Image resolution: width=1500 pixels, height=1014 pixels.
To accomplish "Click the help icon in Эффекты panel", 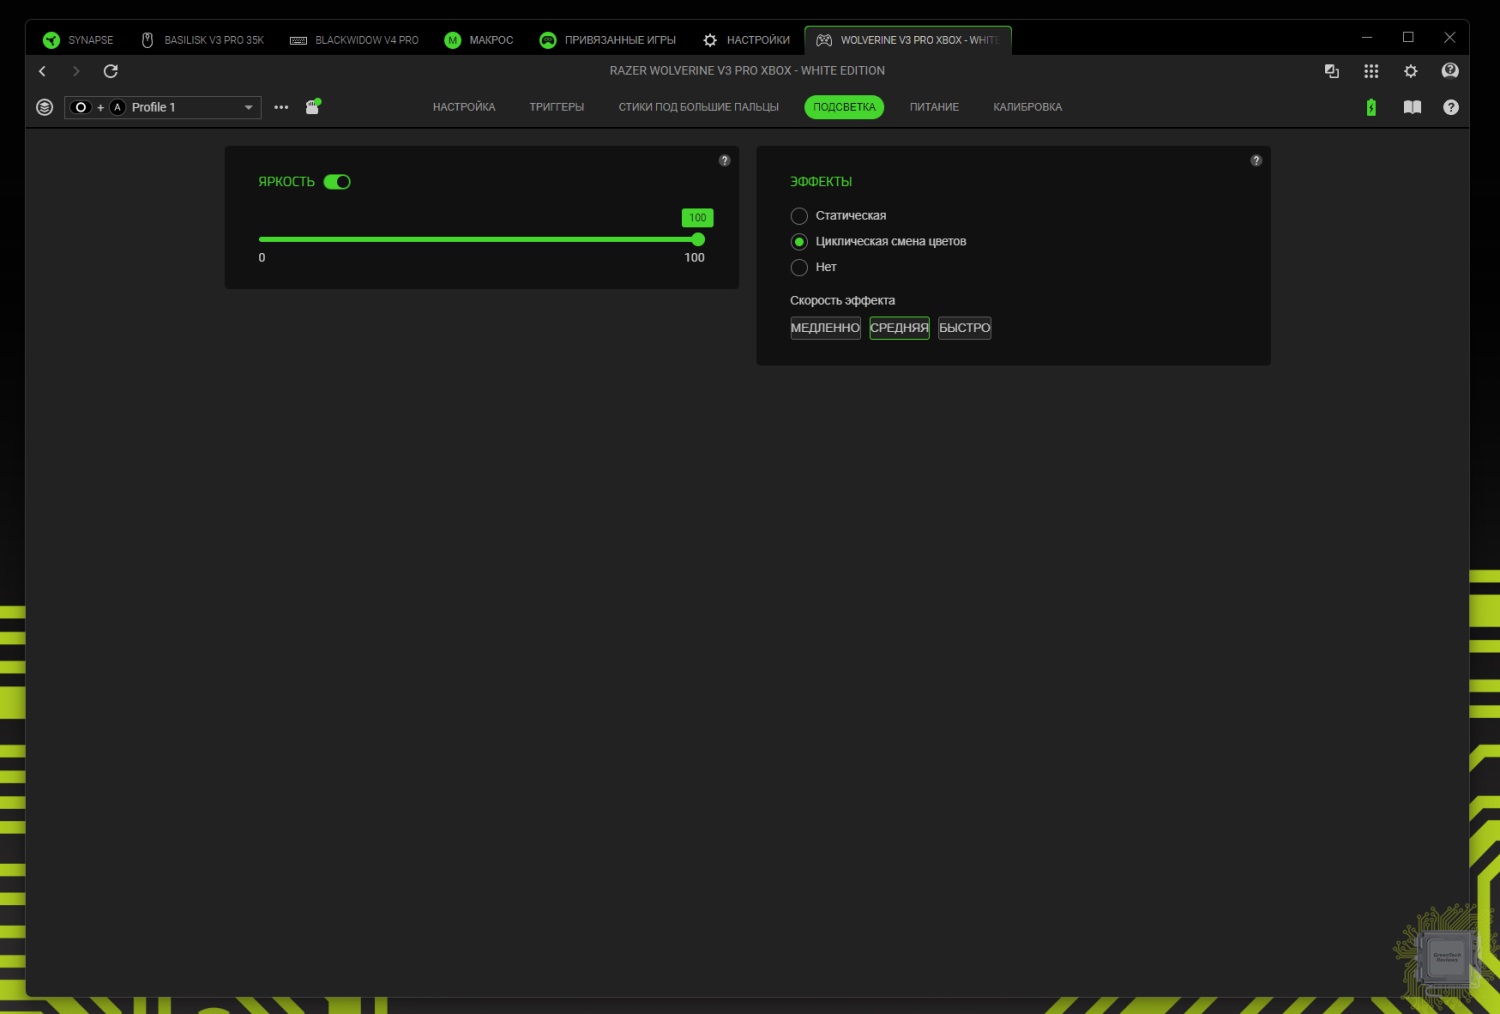I will pyautogui.click(x=1256, y=161).
